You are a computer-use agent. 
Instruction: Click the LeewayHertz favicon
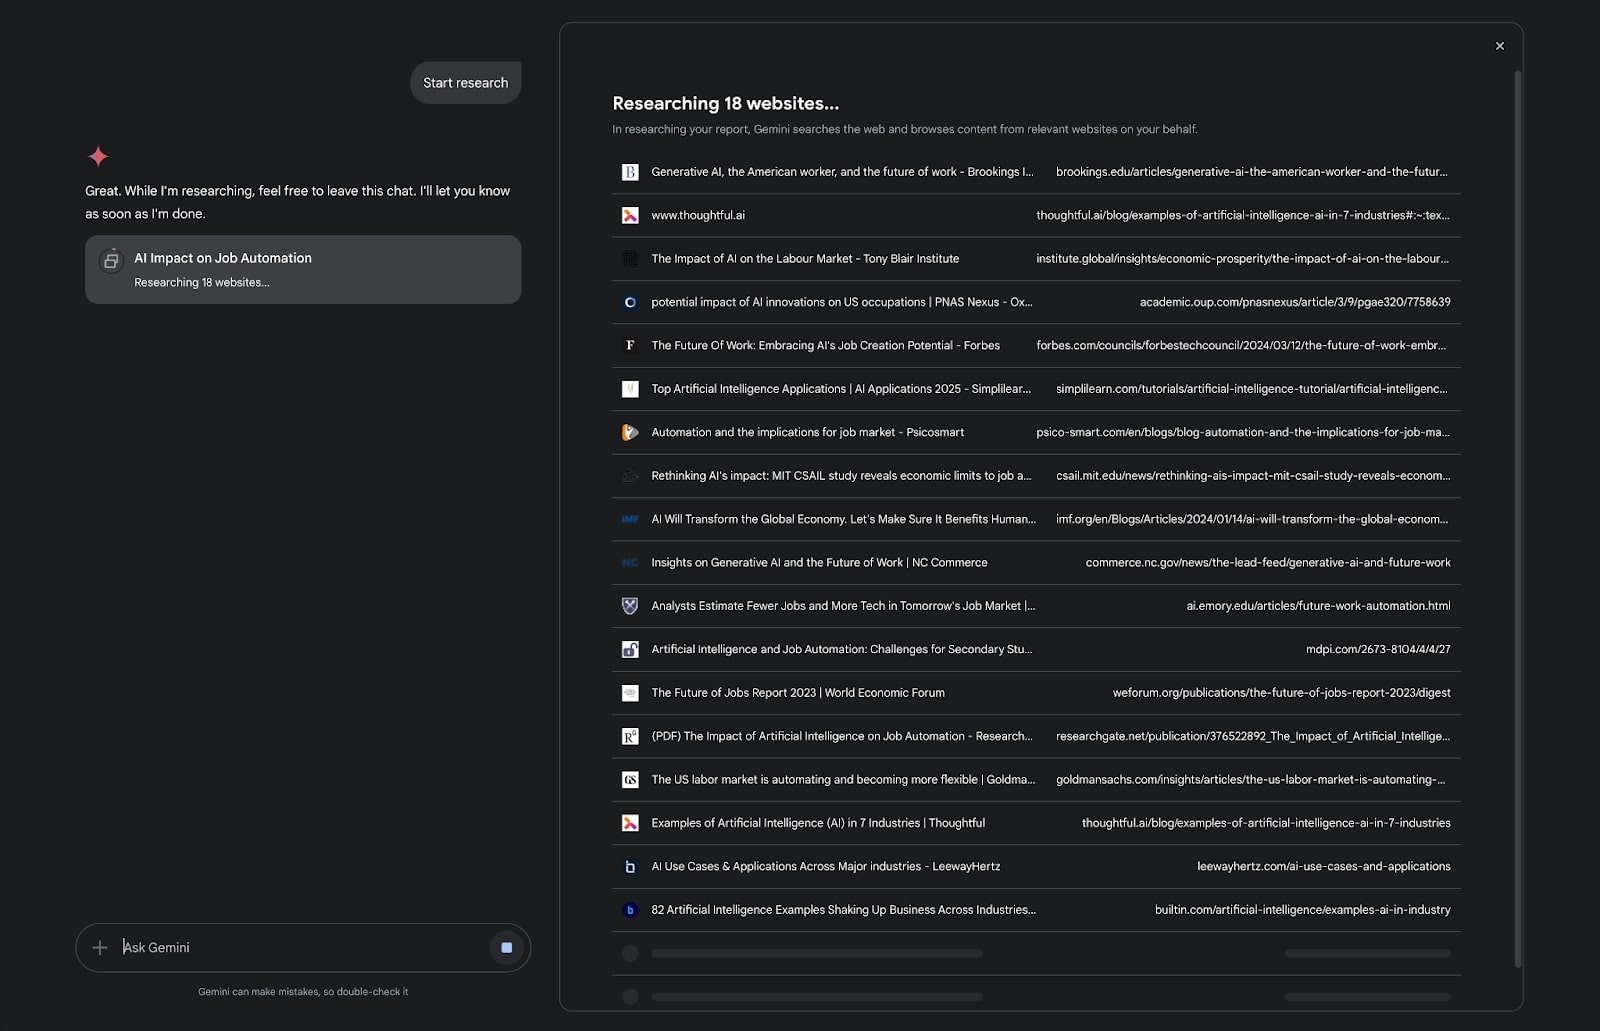pos(630,867)
